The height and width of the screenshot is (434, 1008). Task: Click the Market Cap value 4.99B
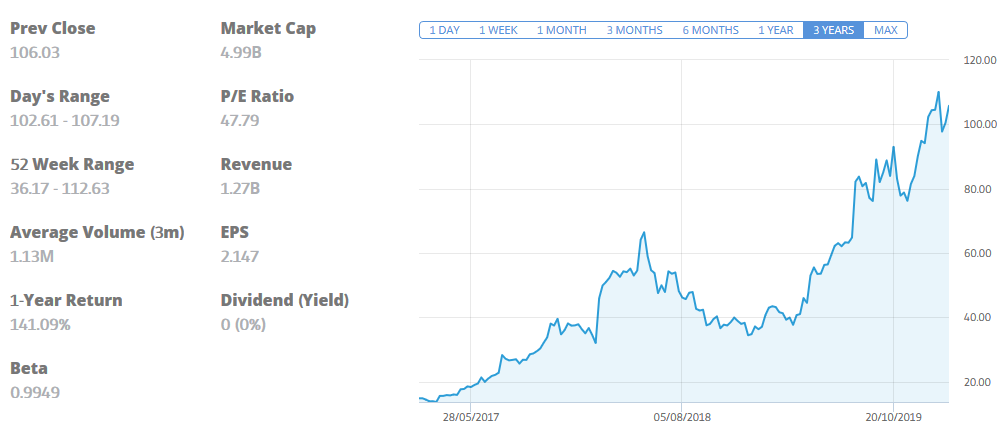click(x=242, y=52)
